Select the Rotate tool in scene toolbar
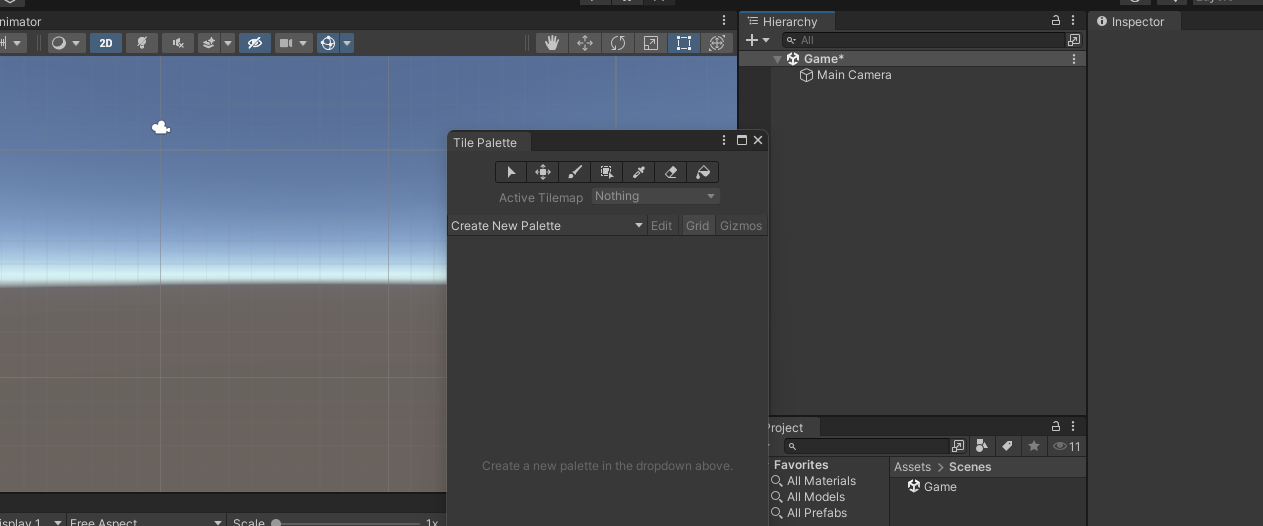 618,43
